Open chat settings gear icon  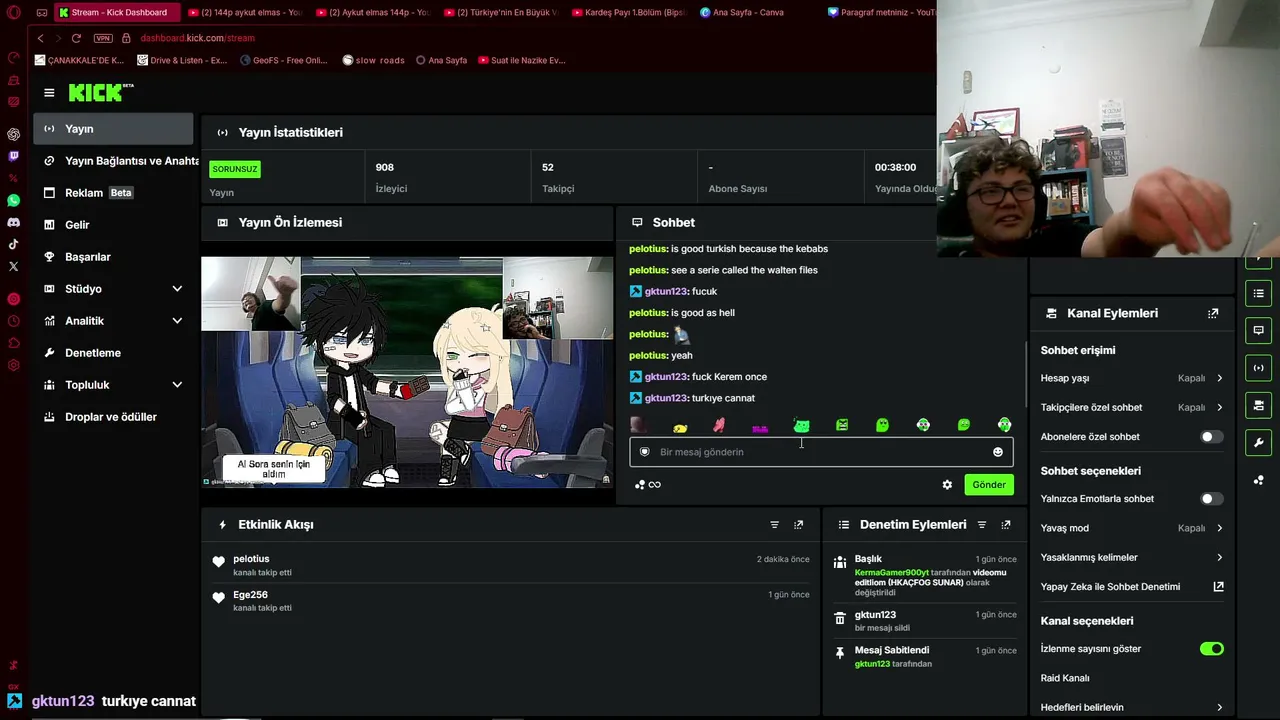[x=947, y=485]
